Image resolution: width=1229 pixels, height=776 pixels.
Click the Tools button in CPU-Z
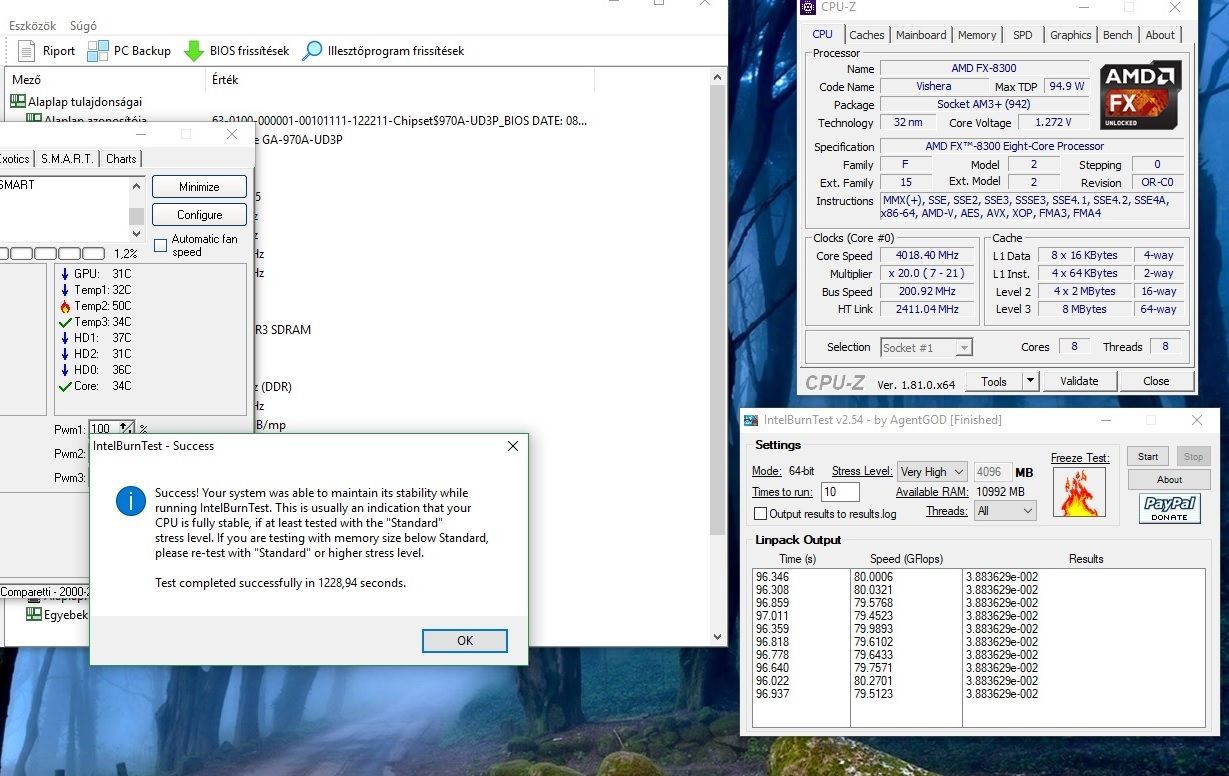[994, 381]
